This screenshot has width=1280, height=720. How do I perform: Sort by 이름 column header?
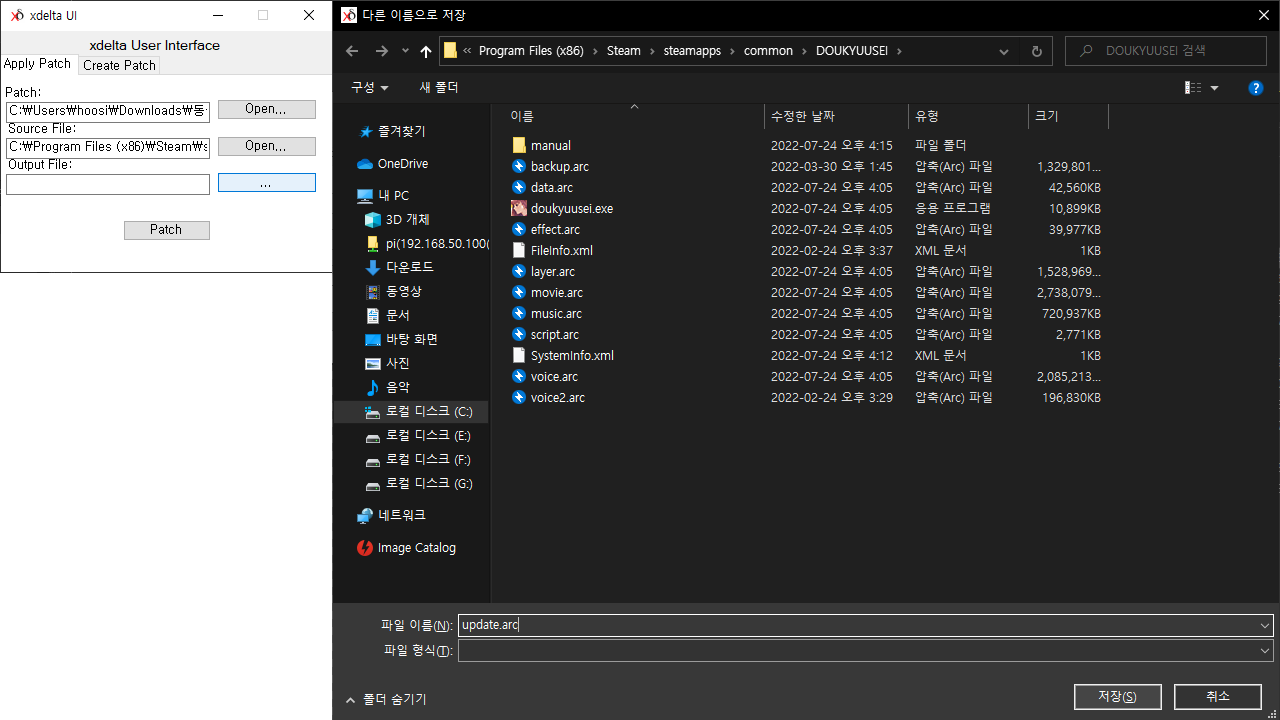634,117
